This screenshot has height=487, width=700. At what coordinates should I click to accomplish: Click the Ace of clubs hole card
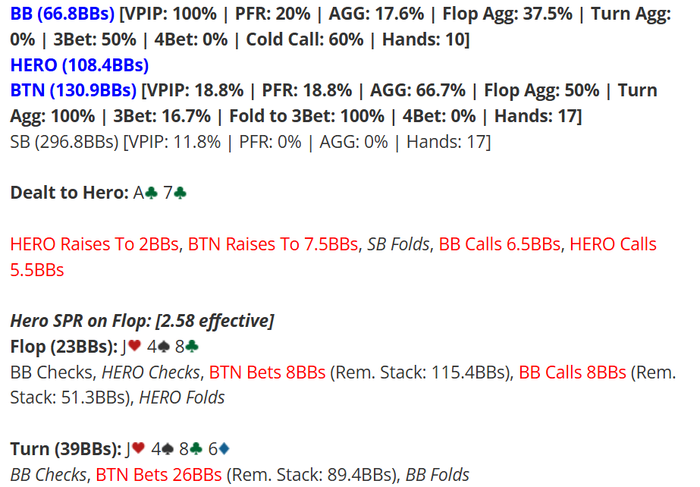pyautogui.click(x=146, y=193)
